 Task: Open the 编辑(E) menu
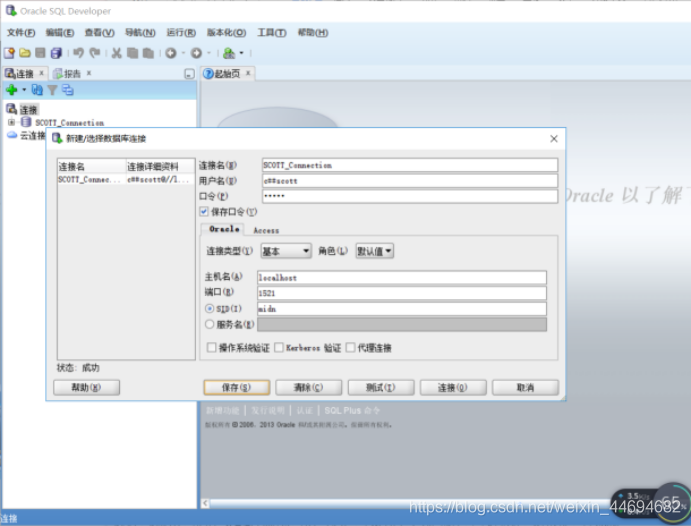[x=60, y=33]
